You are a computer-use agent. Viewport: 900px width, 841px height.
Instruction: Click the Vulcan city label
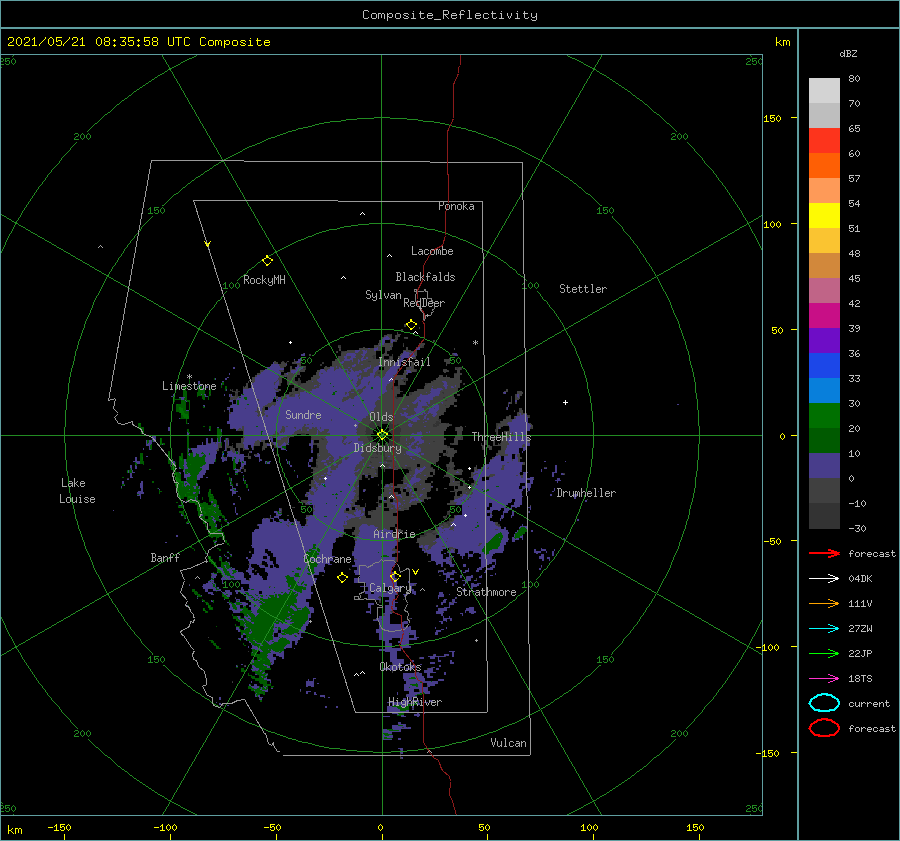(x=508, y=743)
